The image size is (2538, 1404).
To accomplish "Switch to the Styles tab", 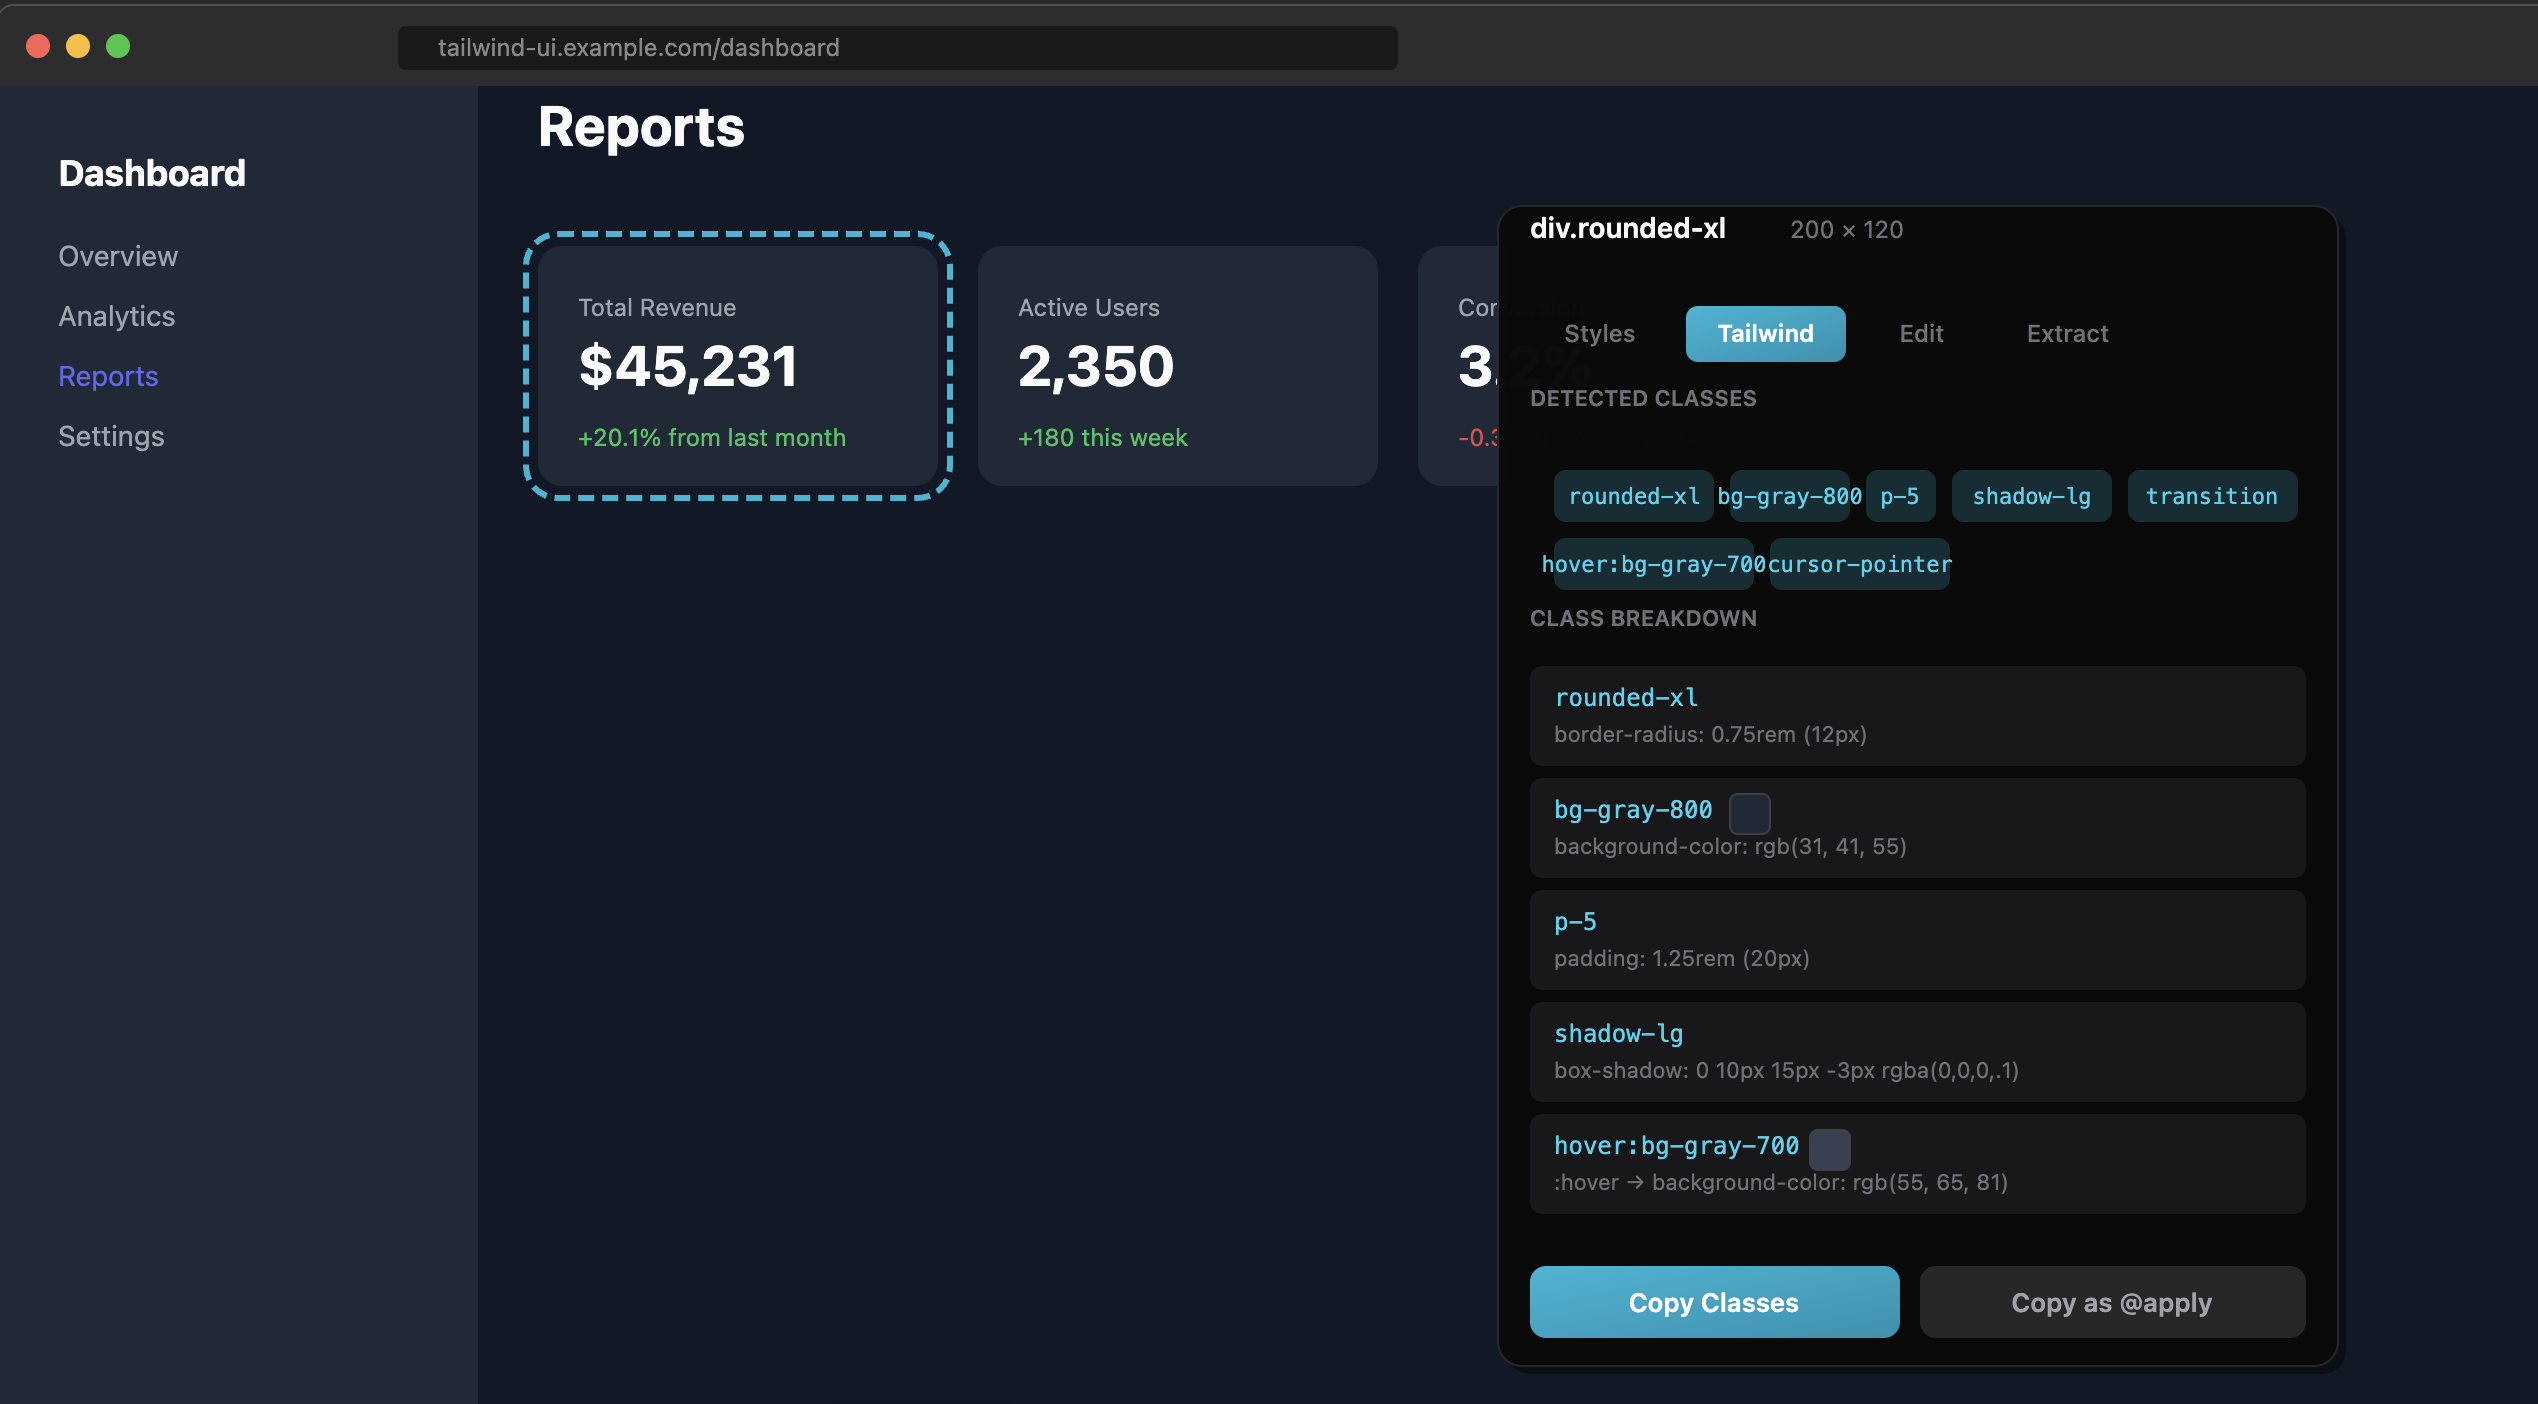I will point(1598,333).
